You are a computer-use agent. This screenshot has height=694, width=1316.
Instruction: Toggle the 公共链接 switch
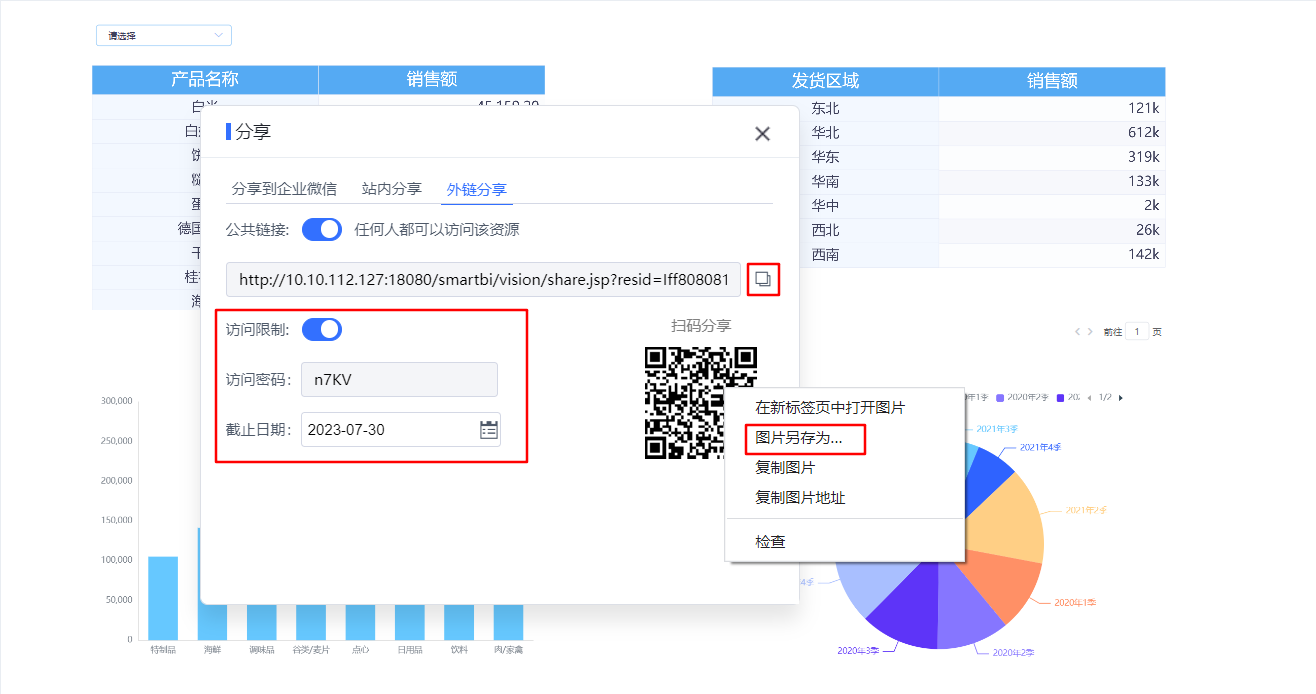[322, 230]
